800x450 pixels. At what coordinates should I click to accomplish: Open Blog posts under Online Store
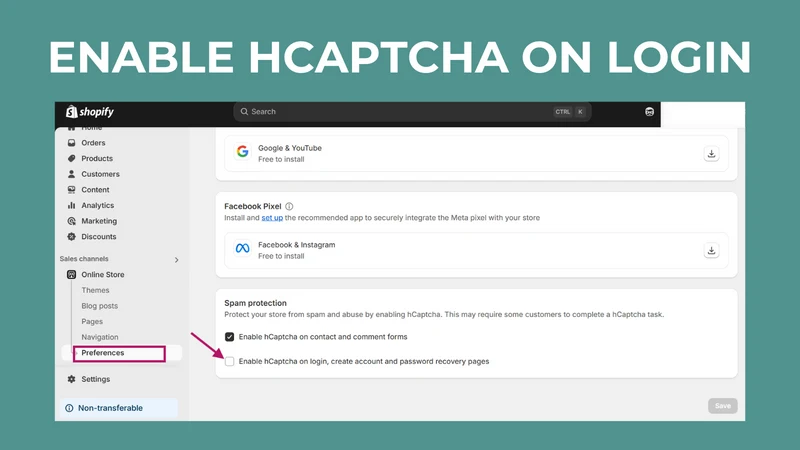click(x=99, y=306)
